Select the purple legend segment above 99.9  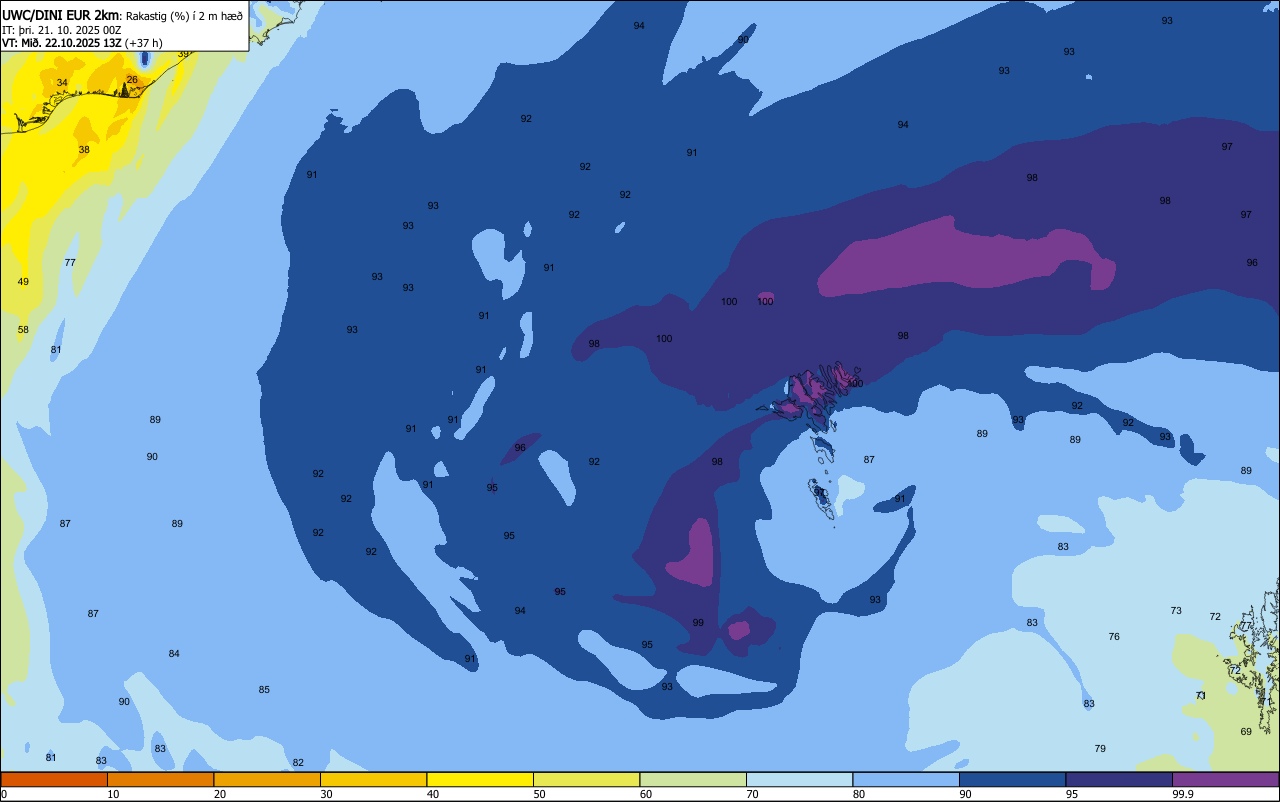(x=1225, y=779)
